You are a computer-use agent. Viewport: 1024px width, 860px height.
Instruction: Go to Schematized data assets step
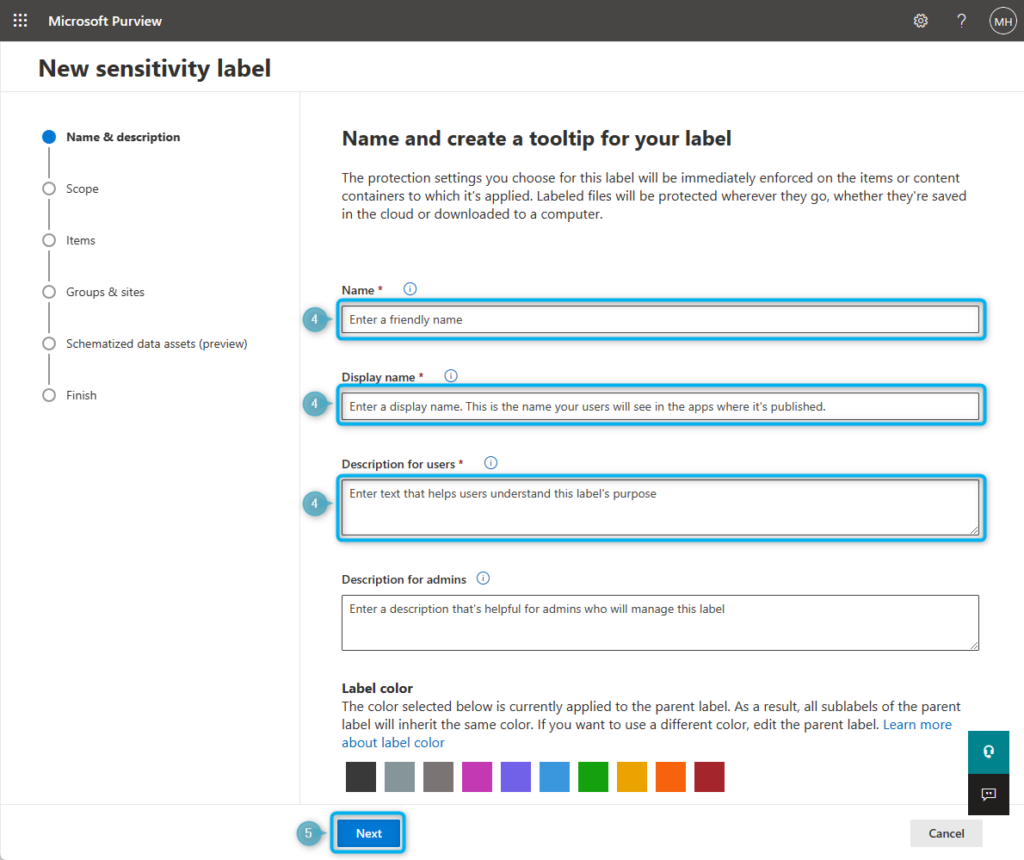[48, 343]
